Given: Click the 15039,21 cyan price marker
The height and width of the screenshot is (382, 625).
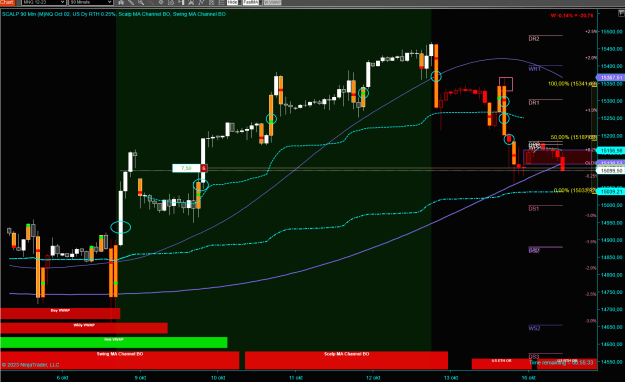Looking at the screenshot, I should click(x=611, y=192).
